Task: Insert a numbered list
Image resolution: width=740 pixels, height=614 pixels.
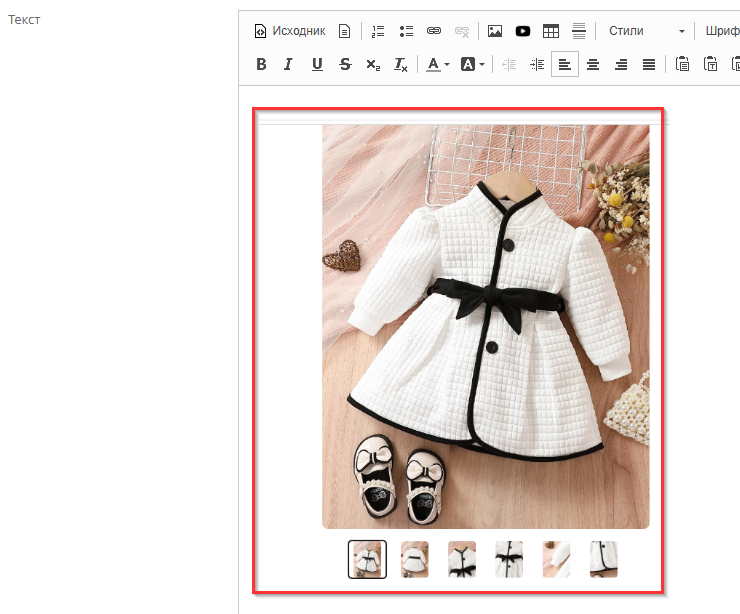Action: tap(378, 31)
